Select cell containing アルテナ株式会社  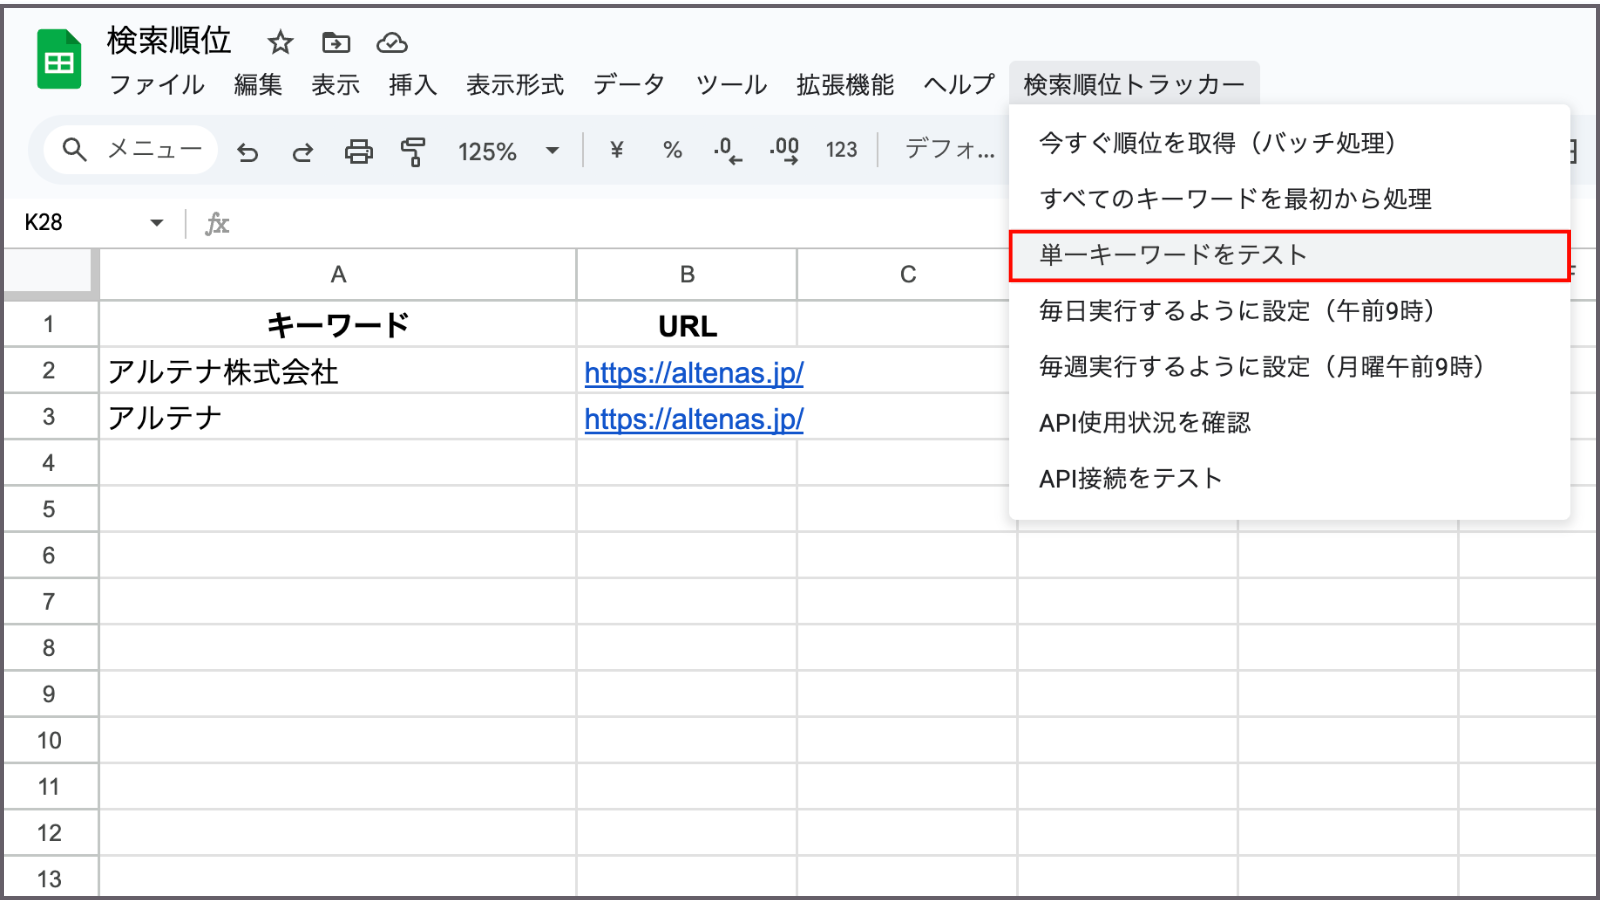click(x=338, y=371)
